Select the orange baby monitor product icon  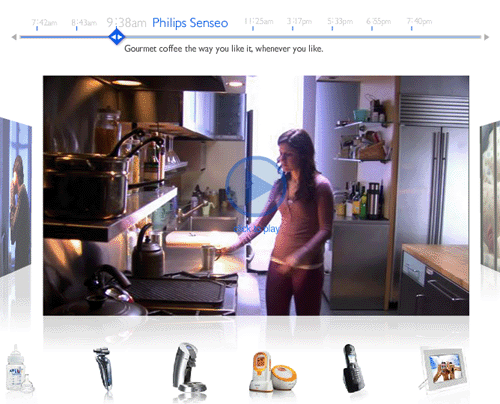click(273, 371)
